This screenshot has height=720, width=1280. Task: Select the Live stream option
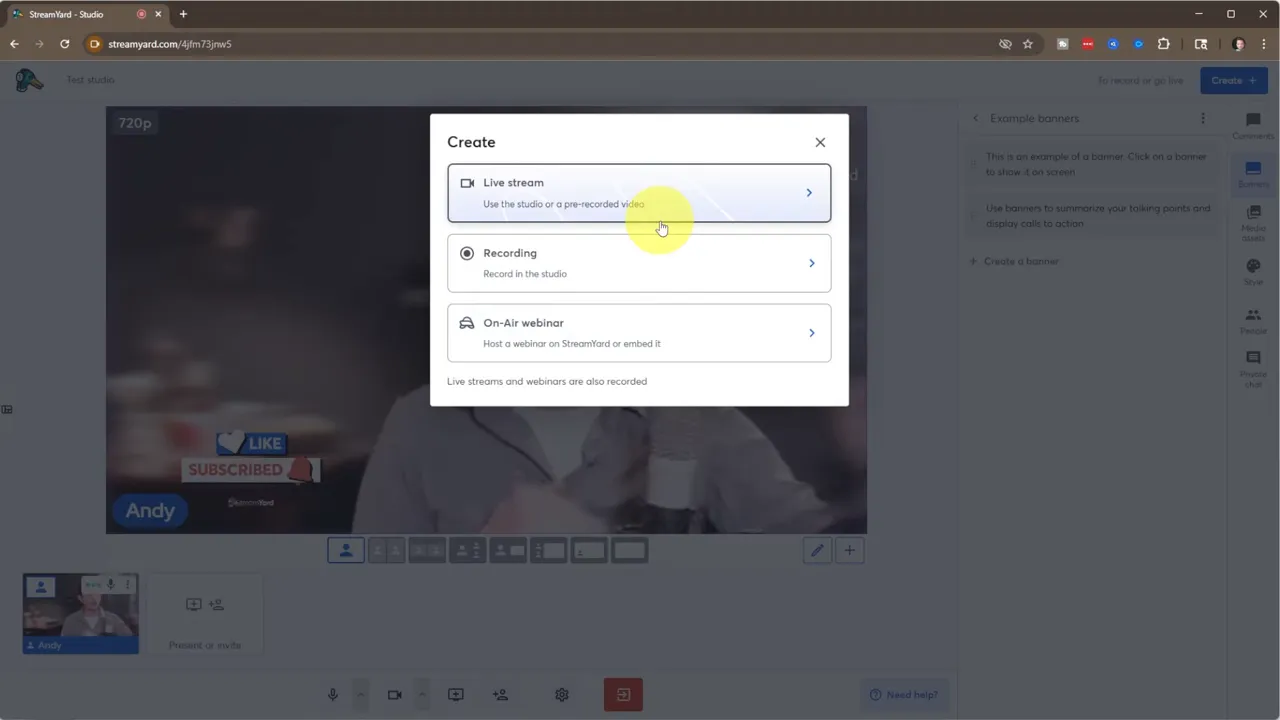click(x=639, y=192)
